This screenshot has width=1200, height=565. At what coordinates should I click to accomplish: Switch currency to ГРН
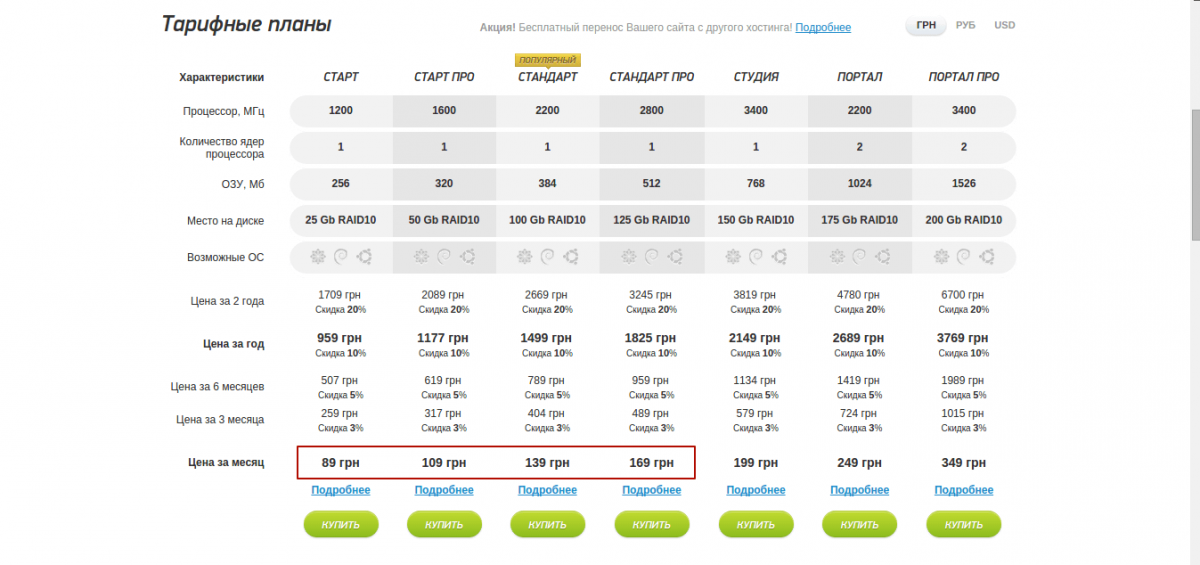[926, 25]
